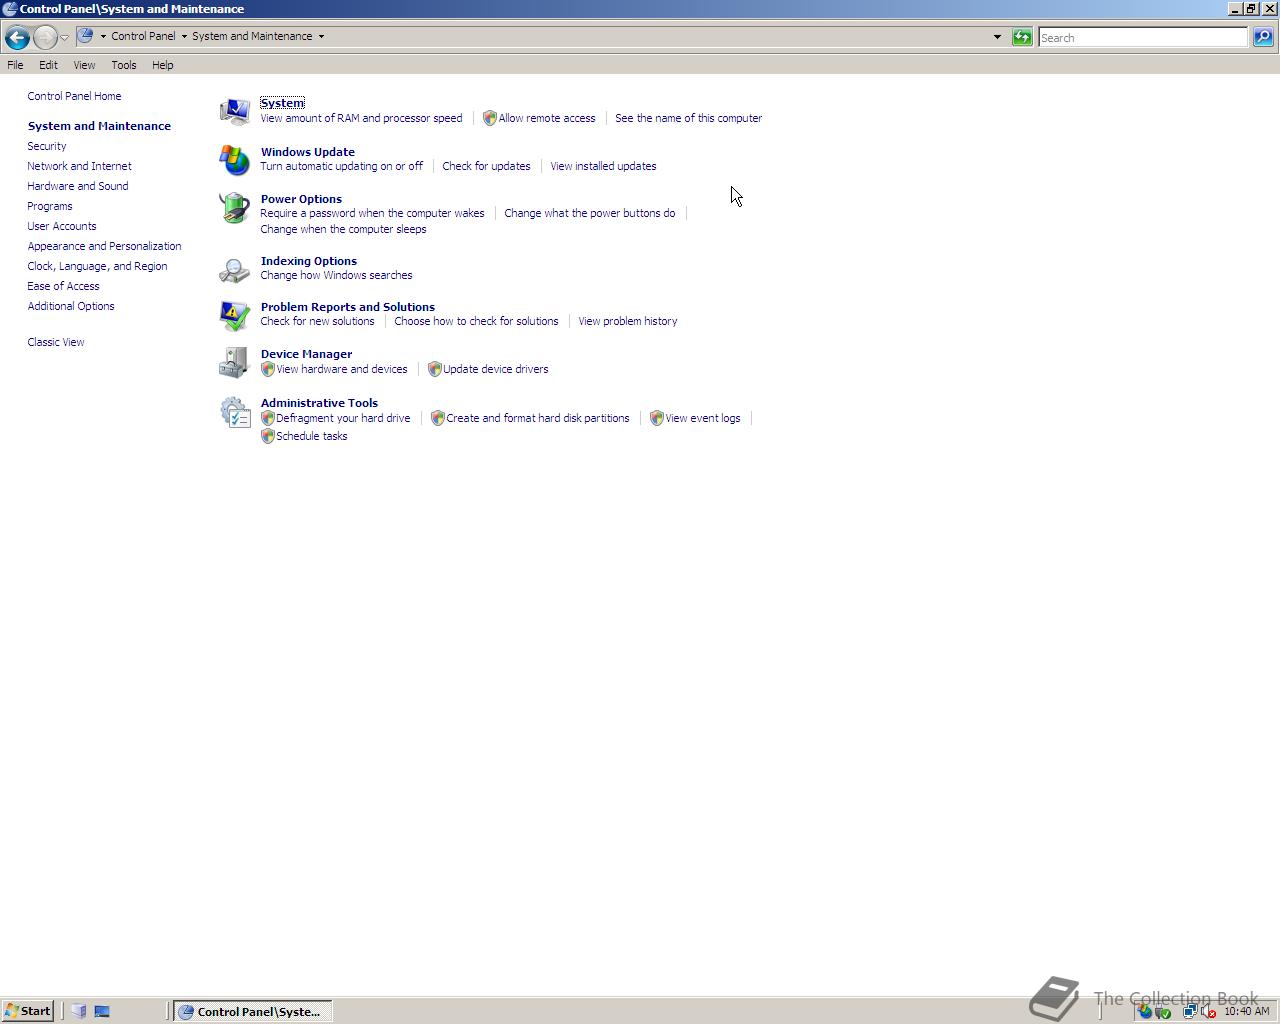Open User Accounts category
1280x1024 pixels.
[62, 226]
